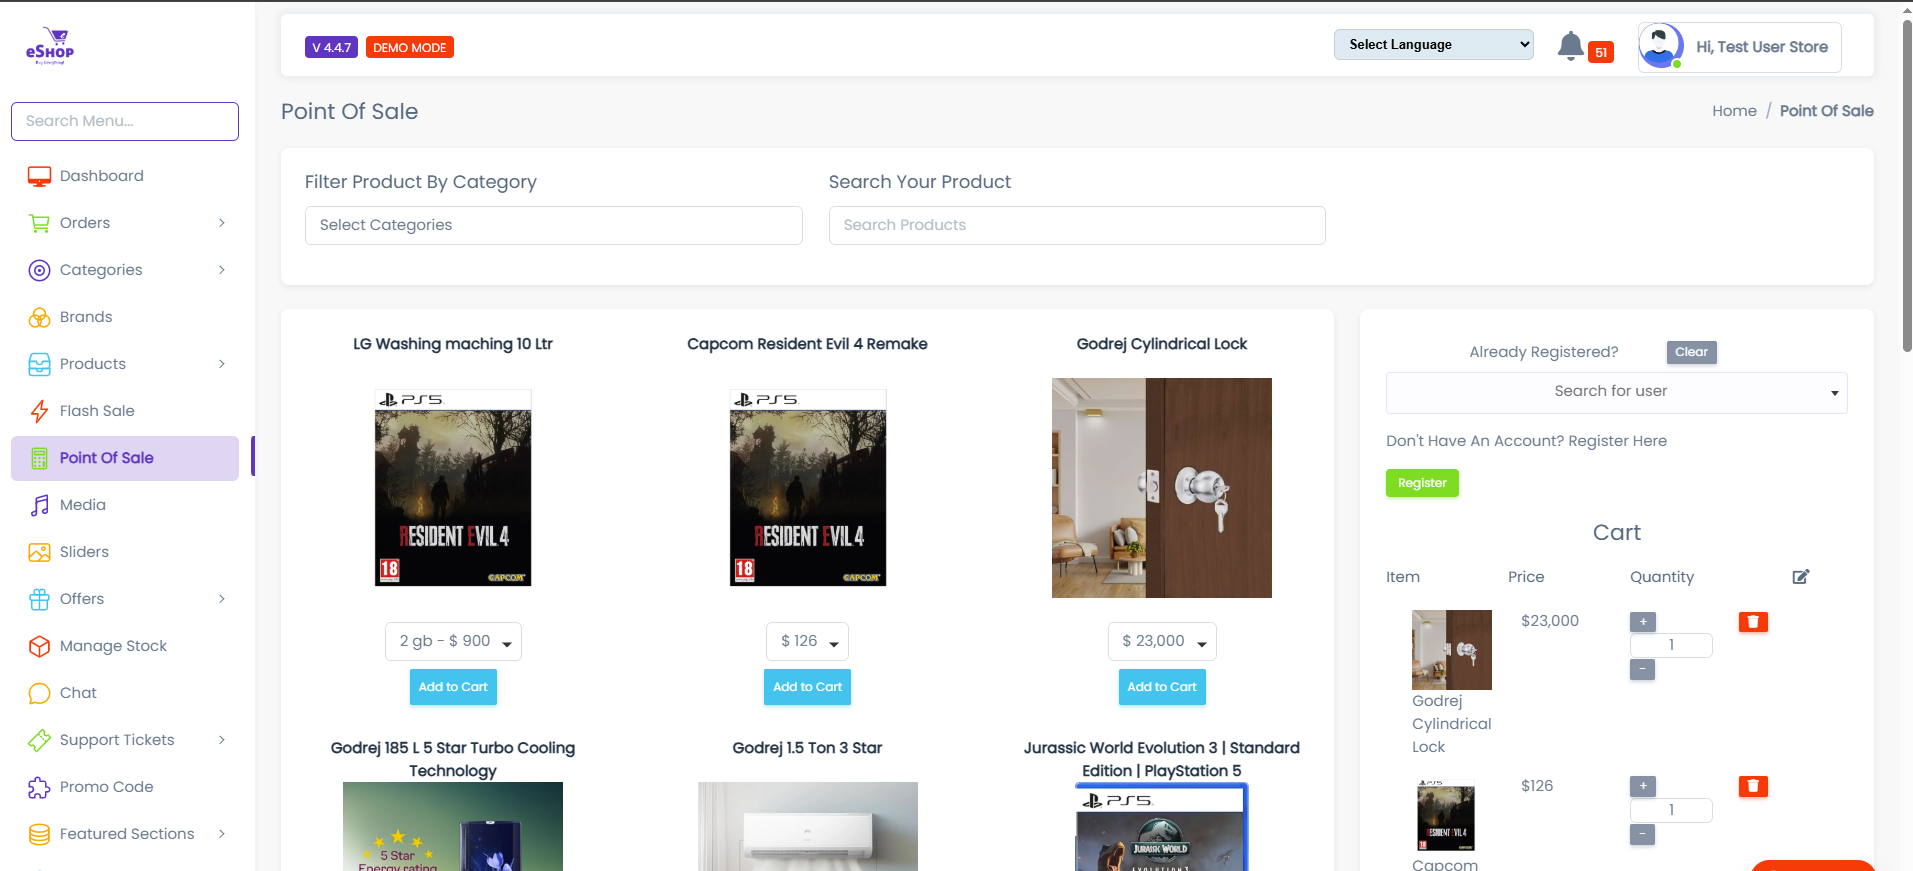Click the Manage Stock box icon

point(39,646)
